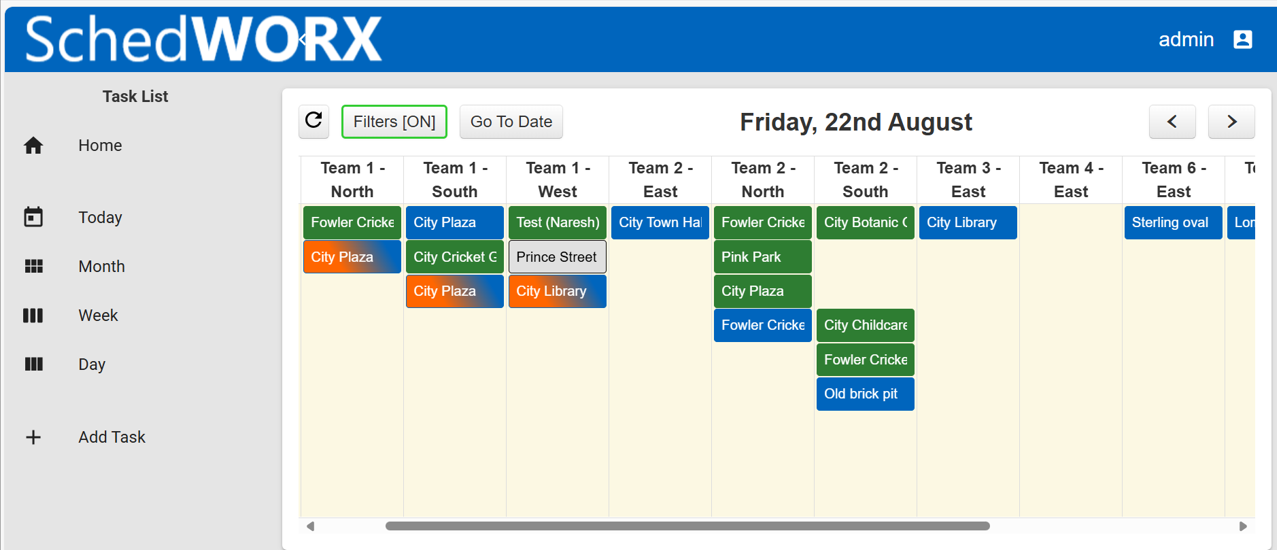Open the Prince Street task card

point(557,257)
